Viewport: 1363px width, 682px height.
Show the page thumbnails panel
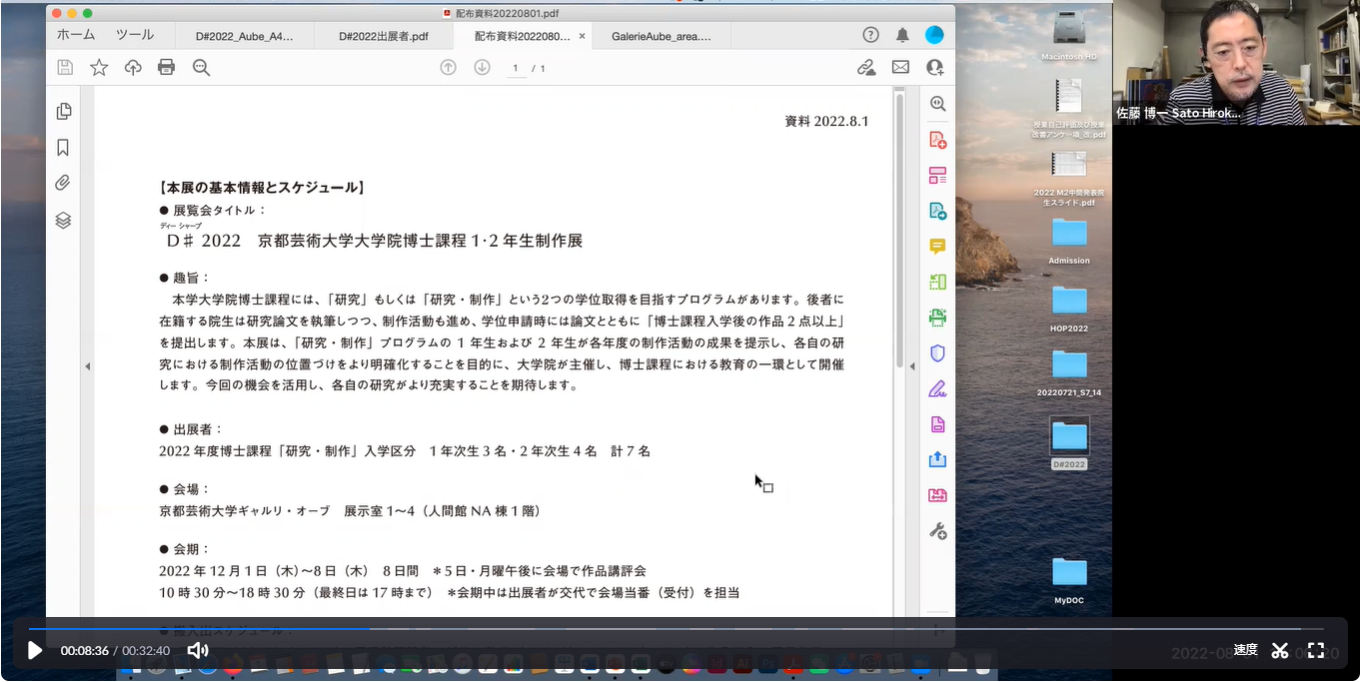click(63, 111)
